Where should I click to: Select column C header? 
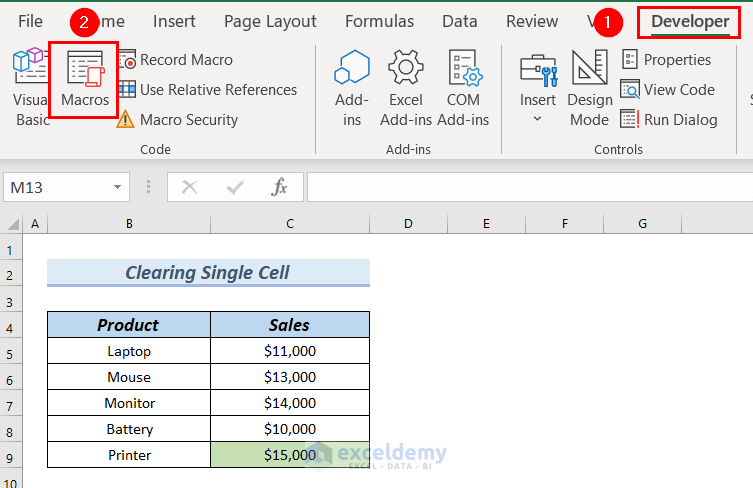pyautogui.click(x=290, y=224)
